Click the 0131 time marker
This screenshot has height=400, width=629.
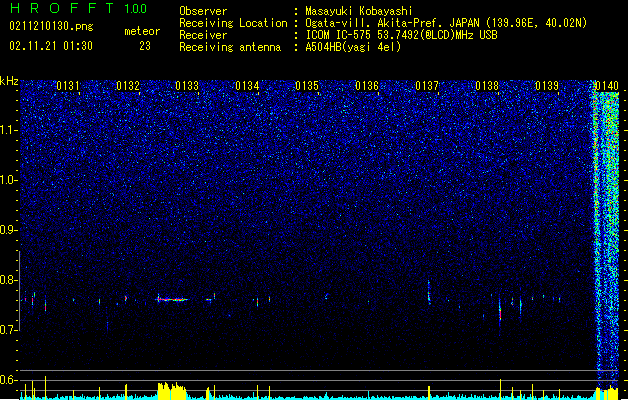[x=68, y=86]
